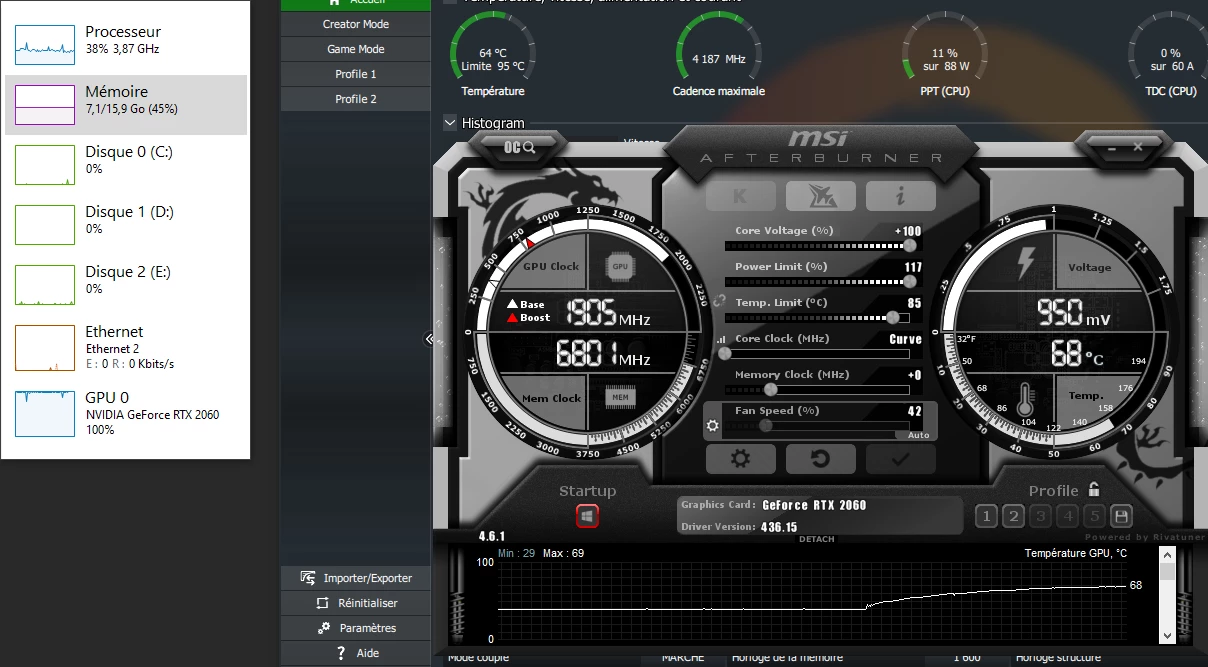Switch to Game Mode
The height and width of the screenshot is (667, 1208).
356,49
